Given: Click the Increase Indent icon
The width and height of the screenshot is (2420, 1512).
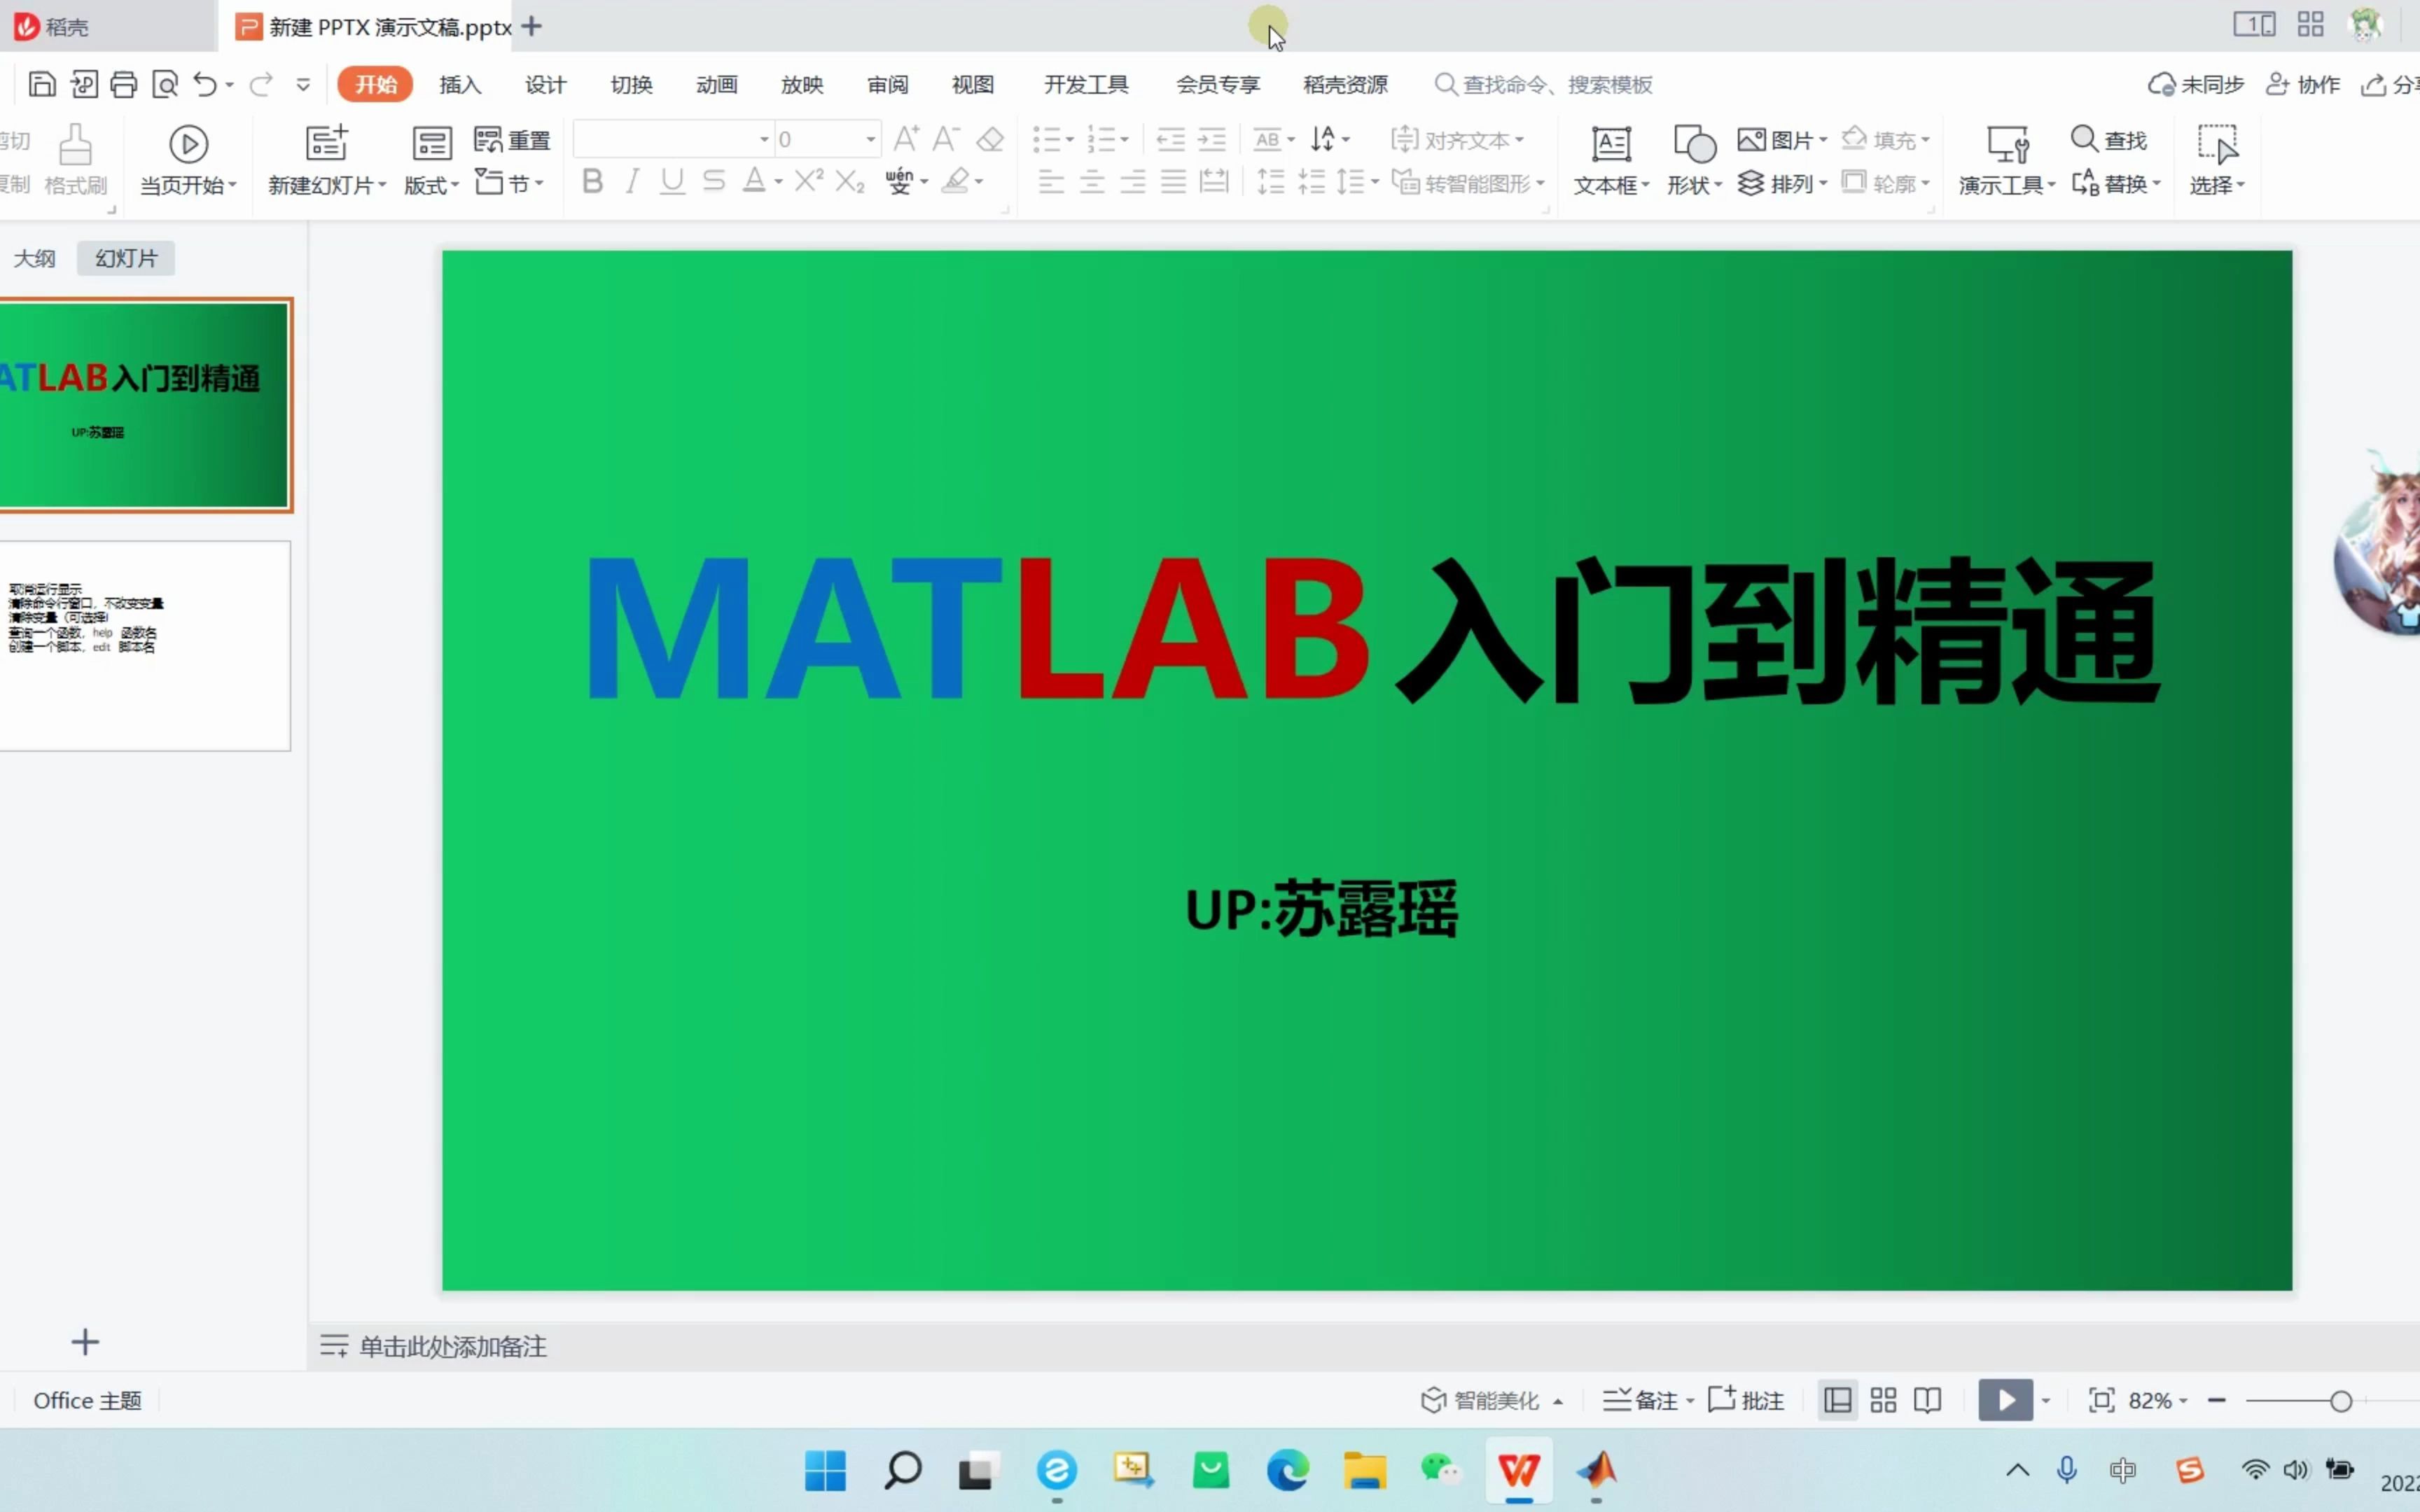Looking at the screenshot, I should 1211,139.
